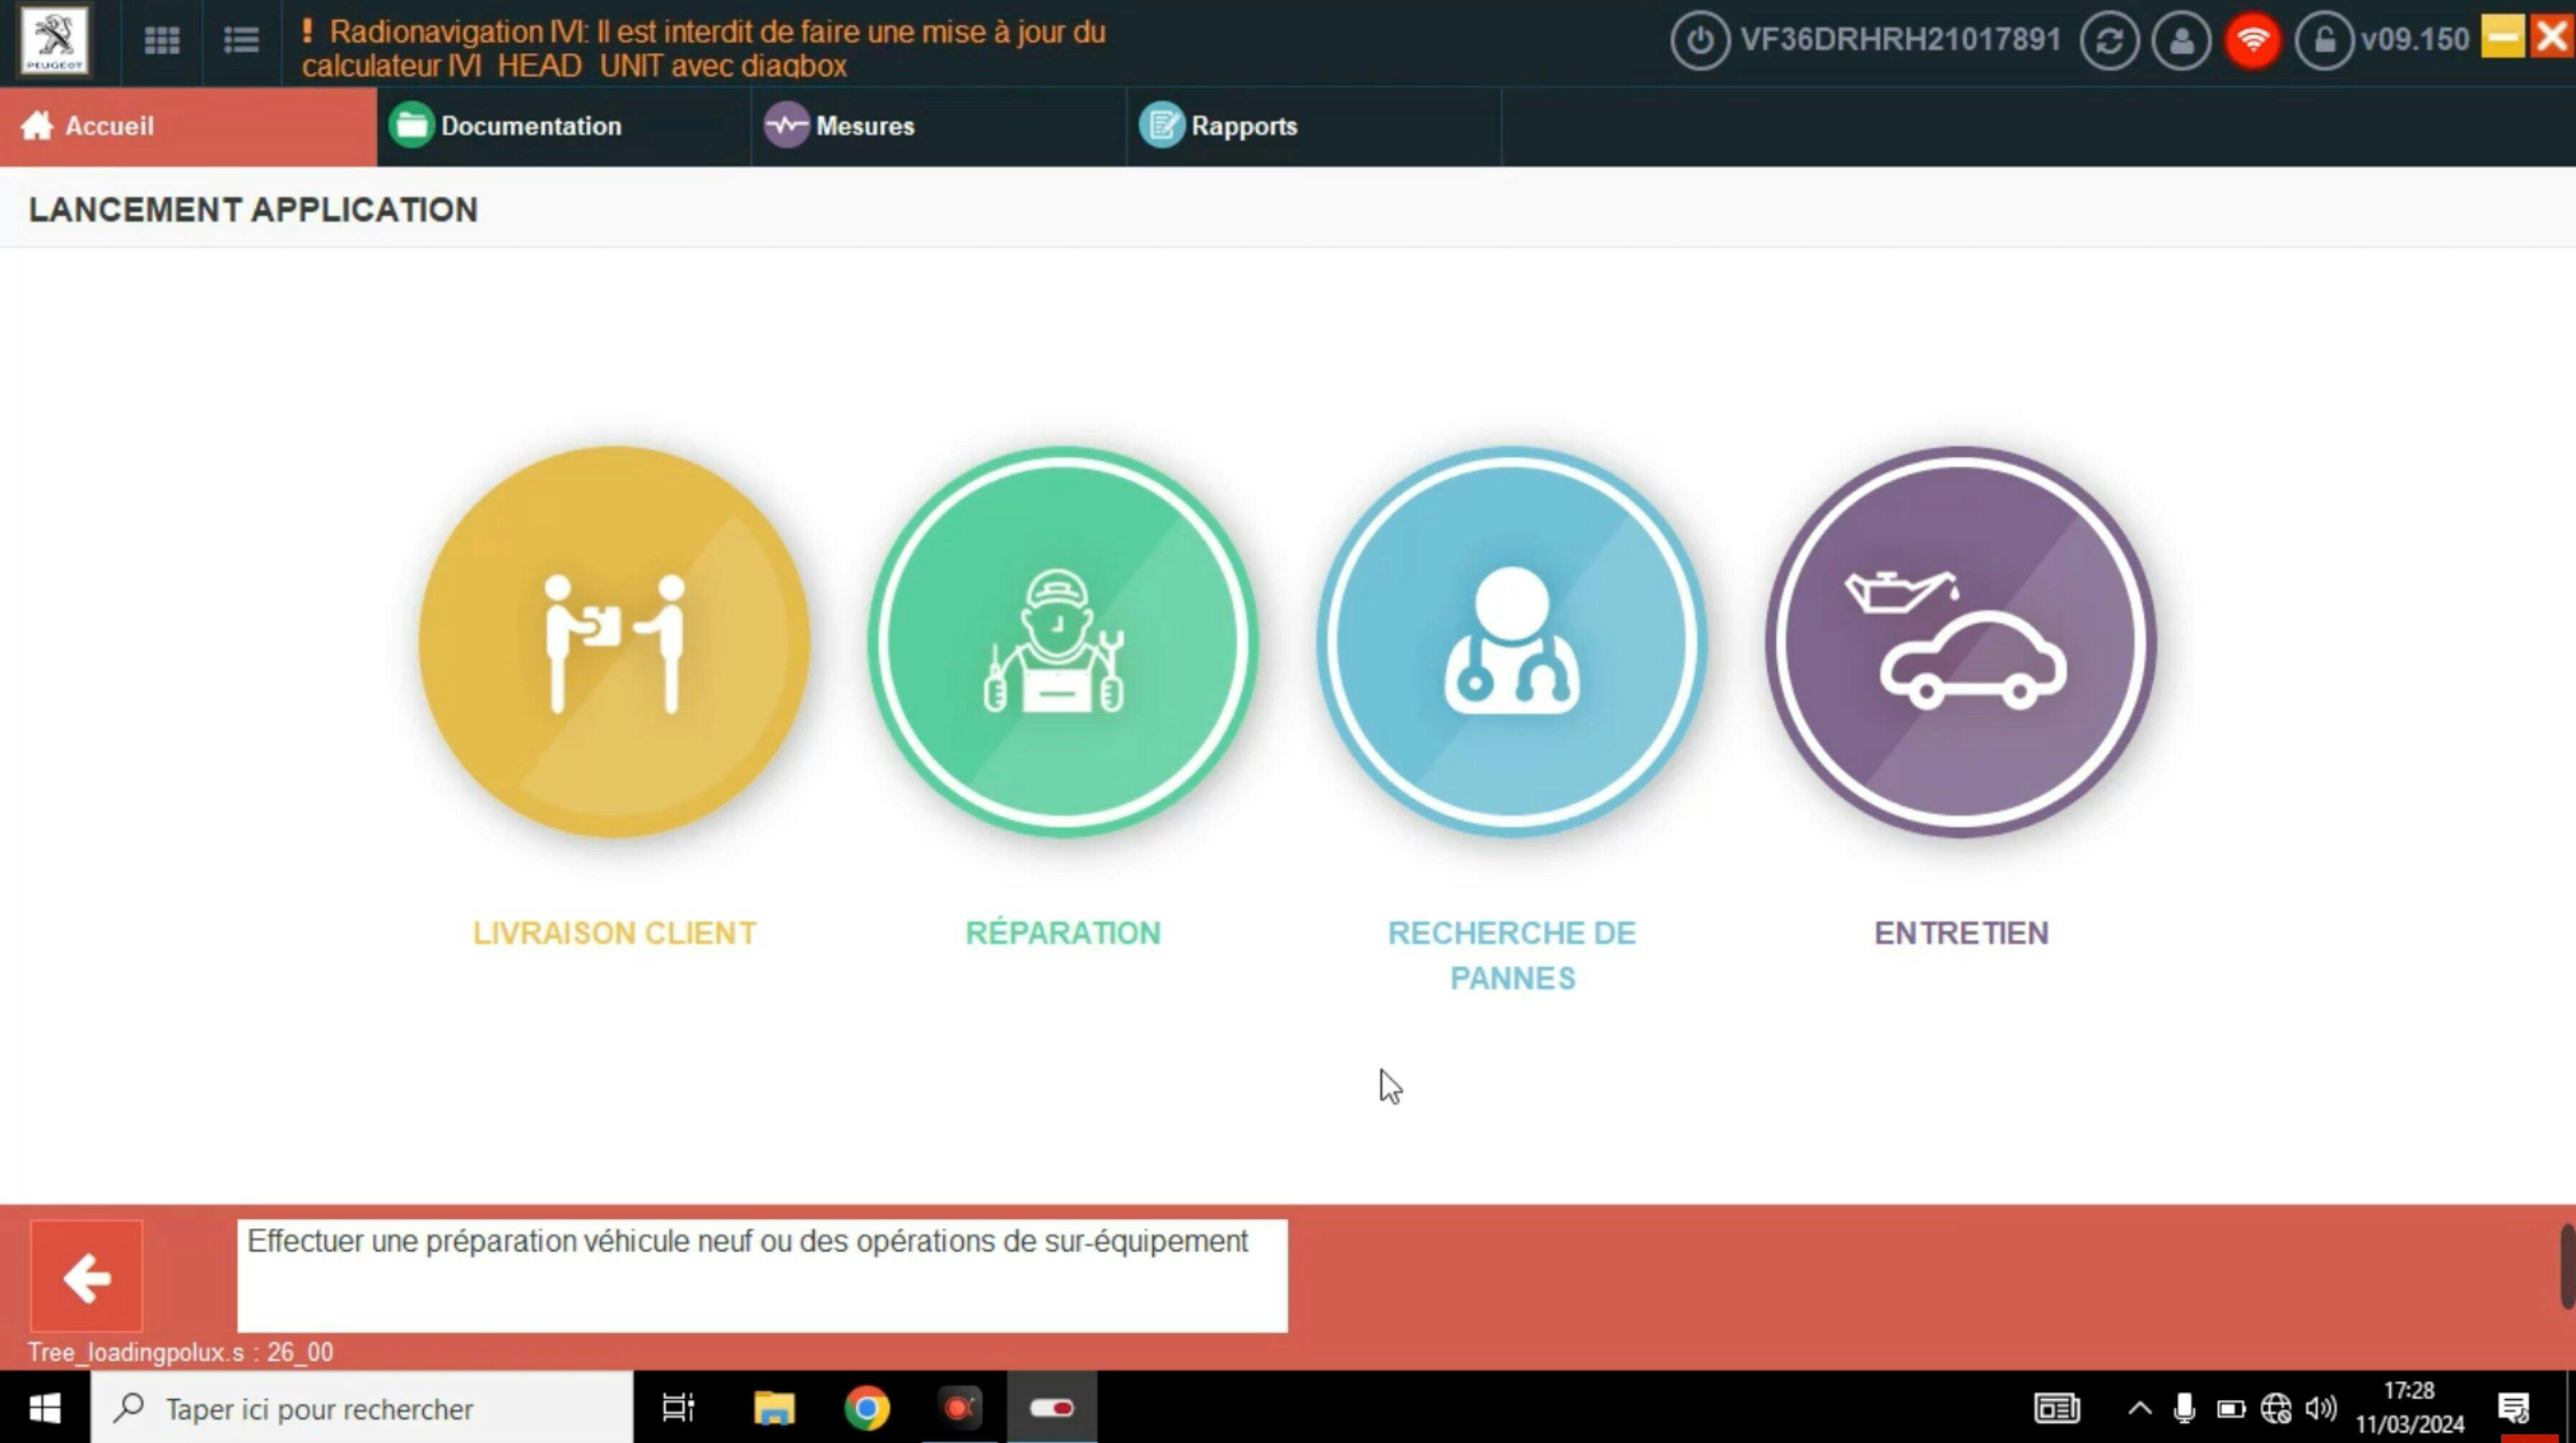This screenshot has width=2576, height=1443.
Task: Open Recherche de Pannes doctor icon
Action: click(1511, 641)
